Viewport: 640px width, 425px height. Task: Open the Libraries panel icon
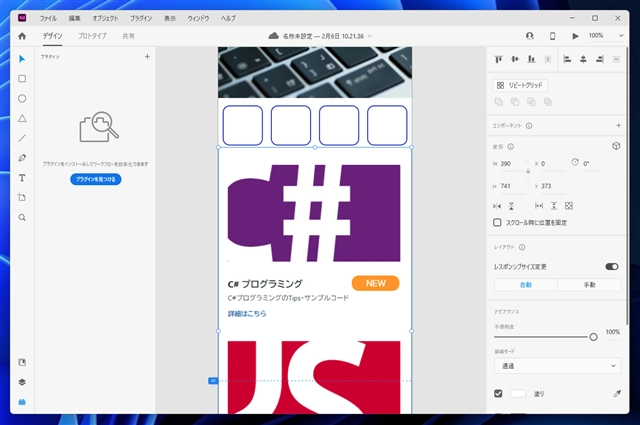tap(22, 362)
